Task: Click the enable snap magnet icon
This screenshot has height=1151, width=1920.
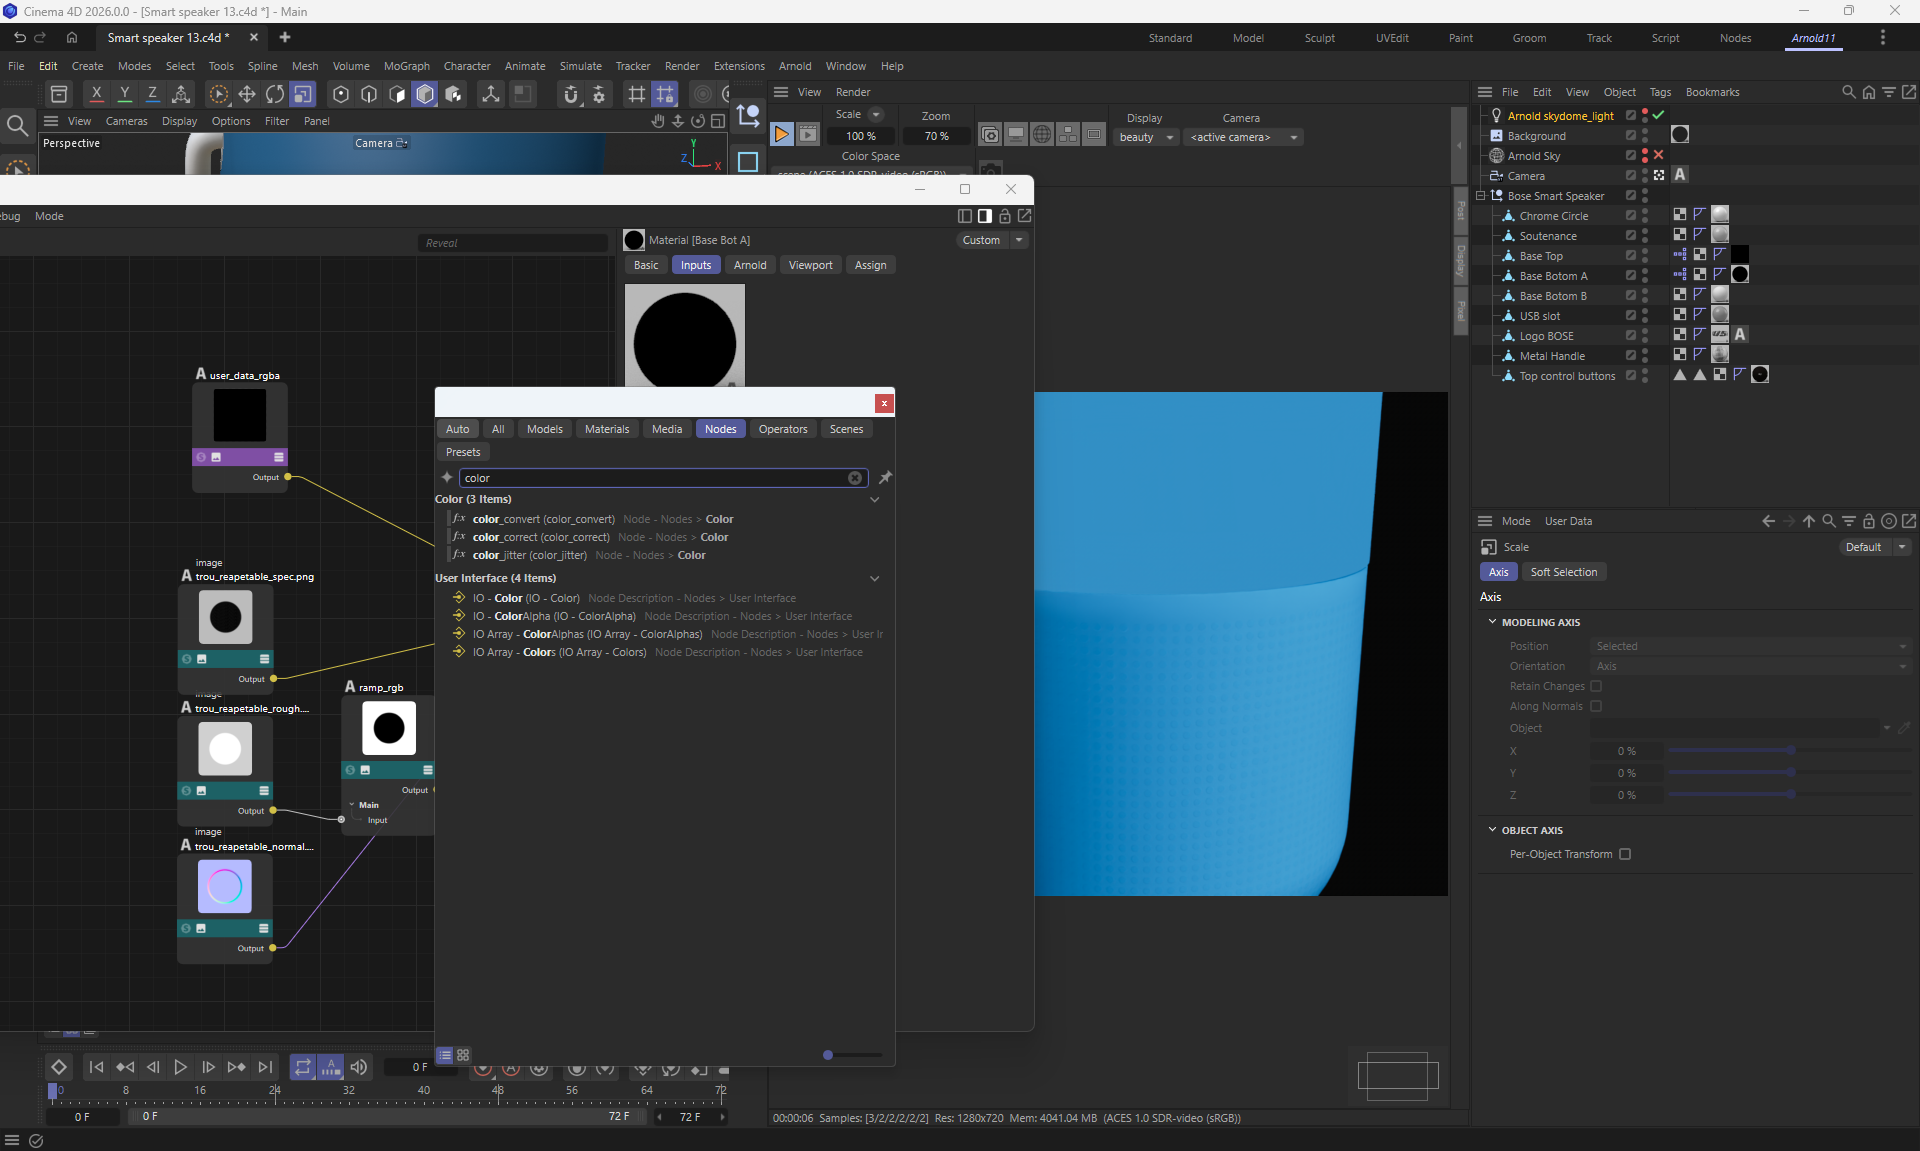Action: point(571,94)
